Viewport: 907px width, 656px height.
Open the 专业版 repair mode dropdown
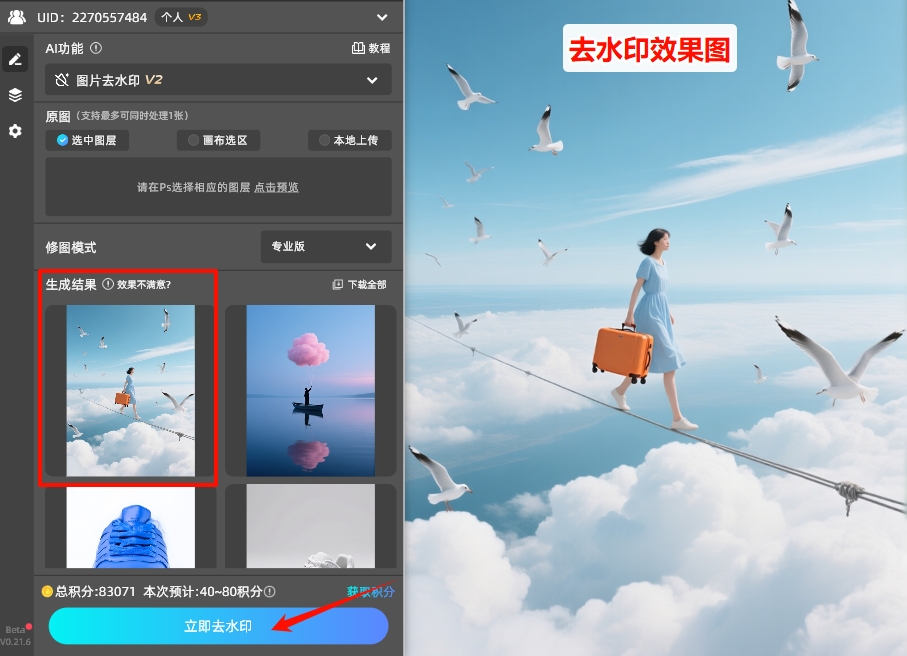point(325,246)
